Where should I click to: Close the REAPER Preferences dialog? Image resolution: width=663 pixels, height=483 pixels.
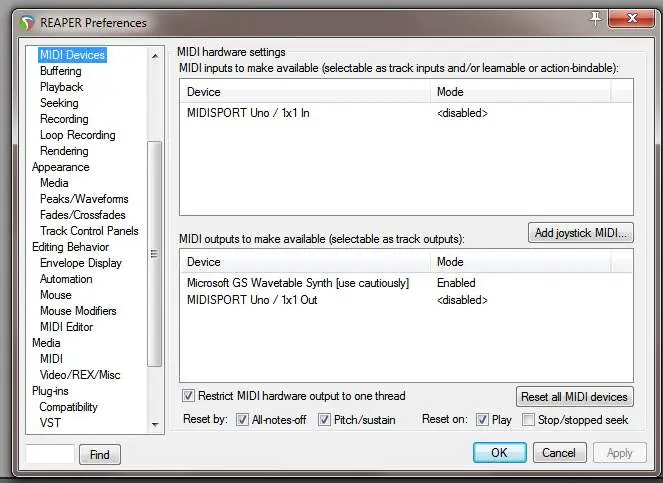[632, 18]
